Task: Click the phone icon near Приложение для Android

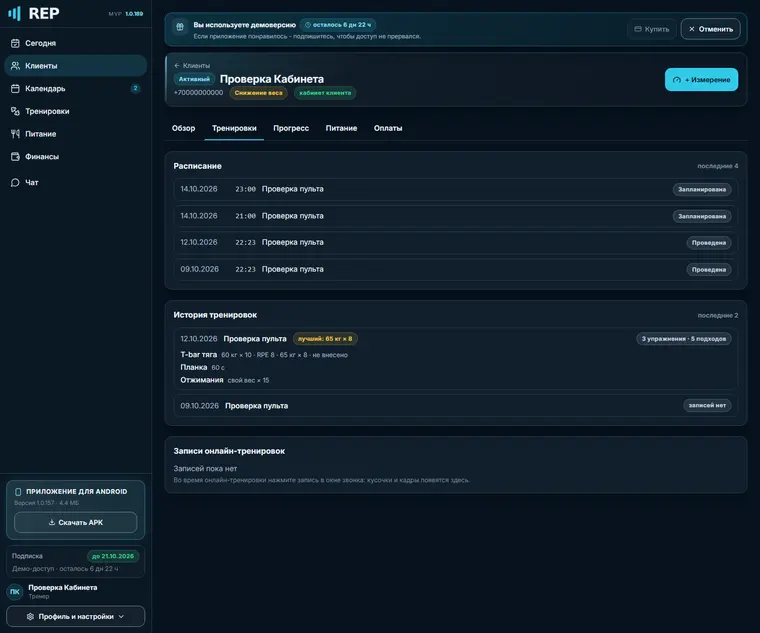Action: point(18,492)
